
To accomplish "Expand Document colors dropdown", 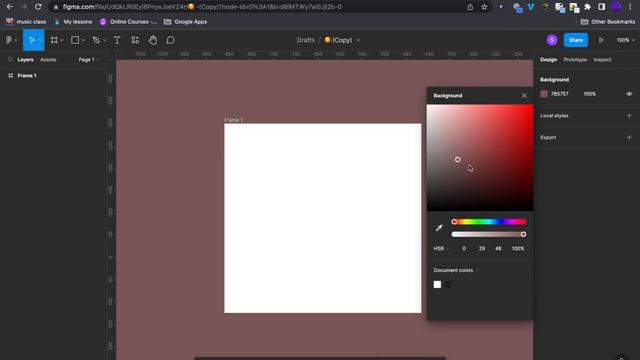I will coord(456,270).
